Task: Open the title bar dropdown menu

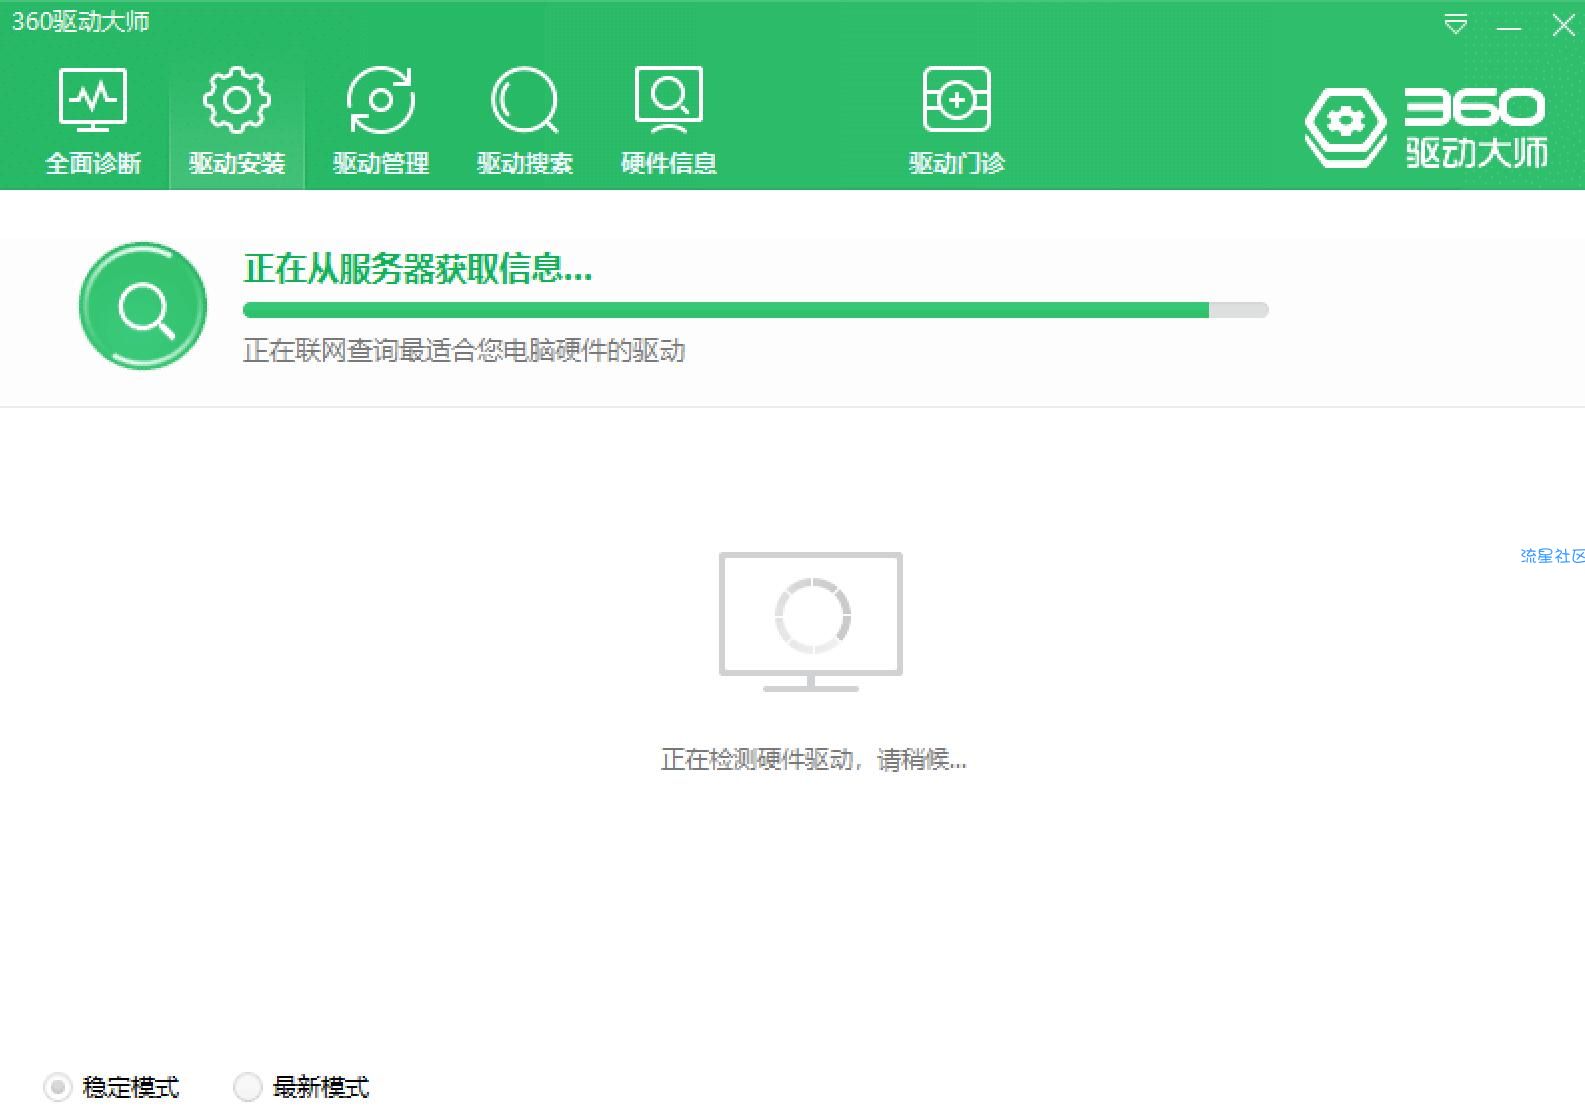Action: [x=1456, y=24]
